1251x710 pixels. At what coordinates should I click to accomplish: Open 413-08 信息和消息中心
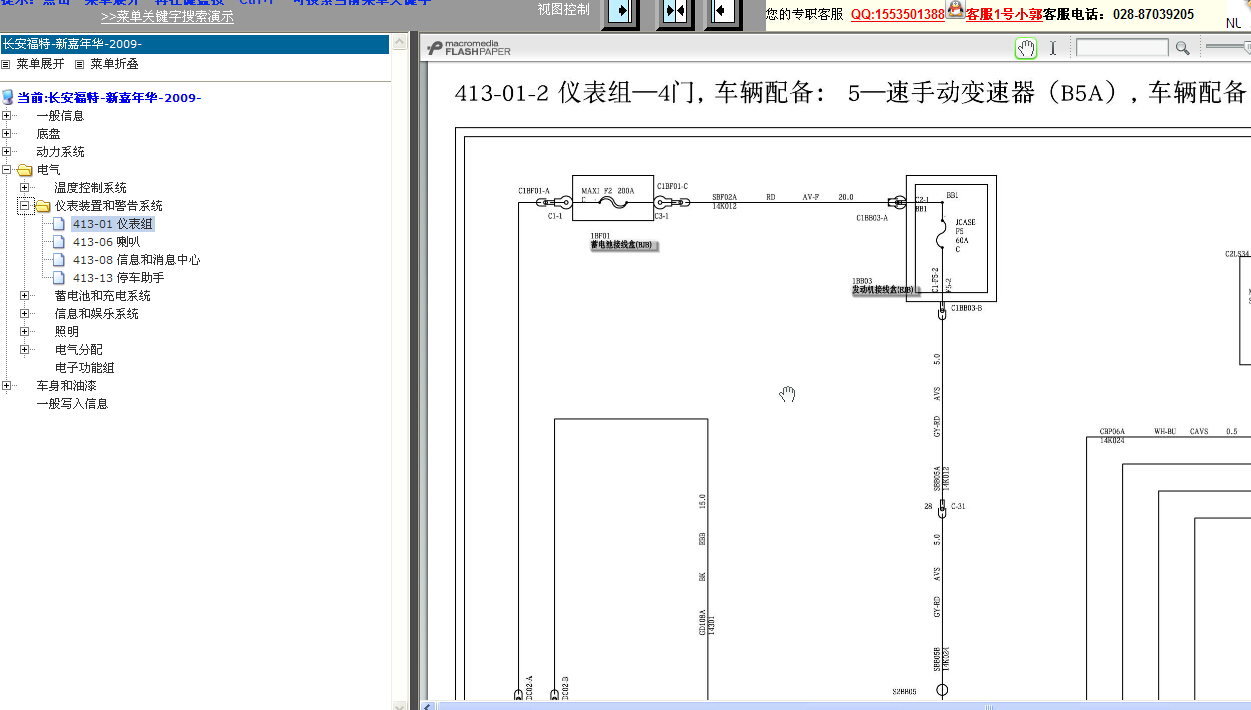[136, 260]
